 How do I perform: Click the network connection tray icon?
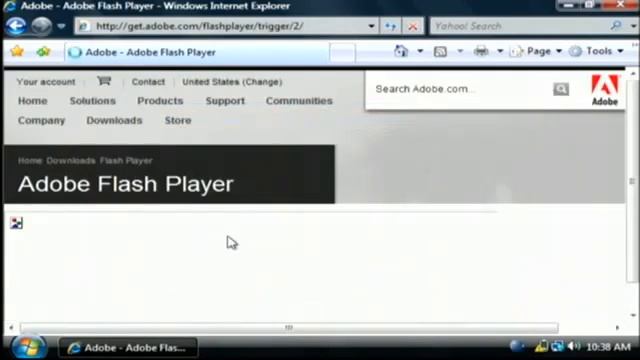558,347
